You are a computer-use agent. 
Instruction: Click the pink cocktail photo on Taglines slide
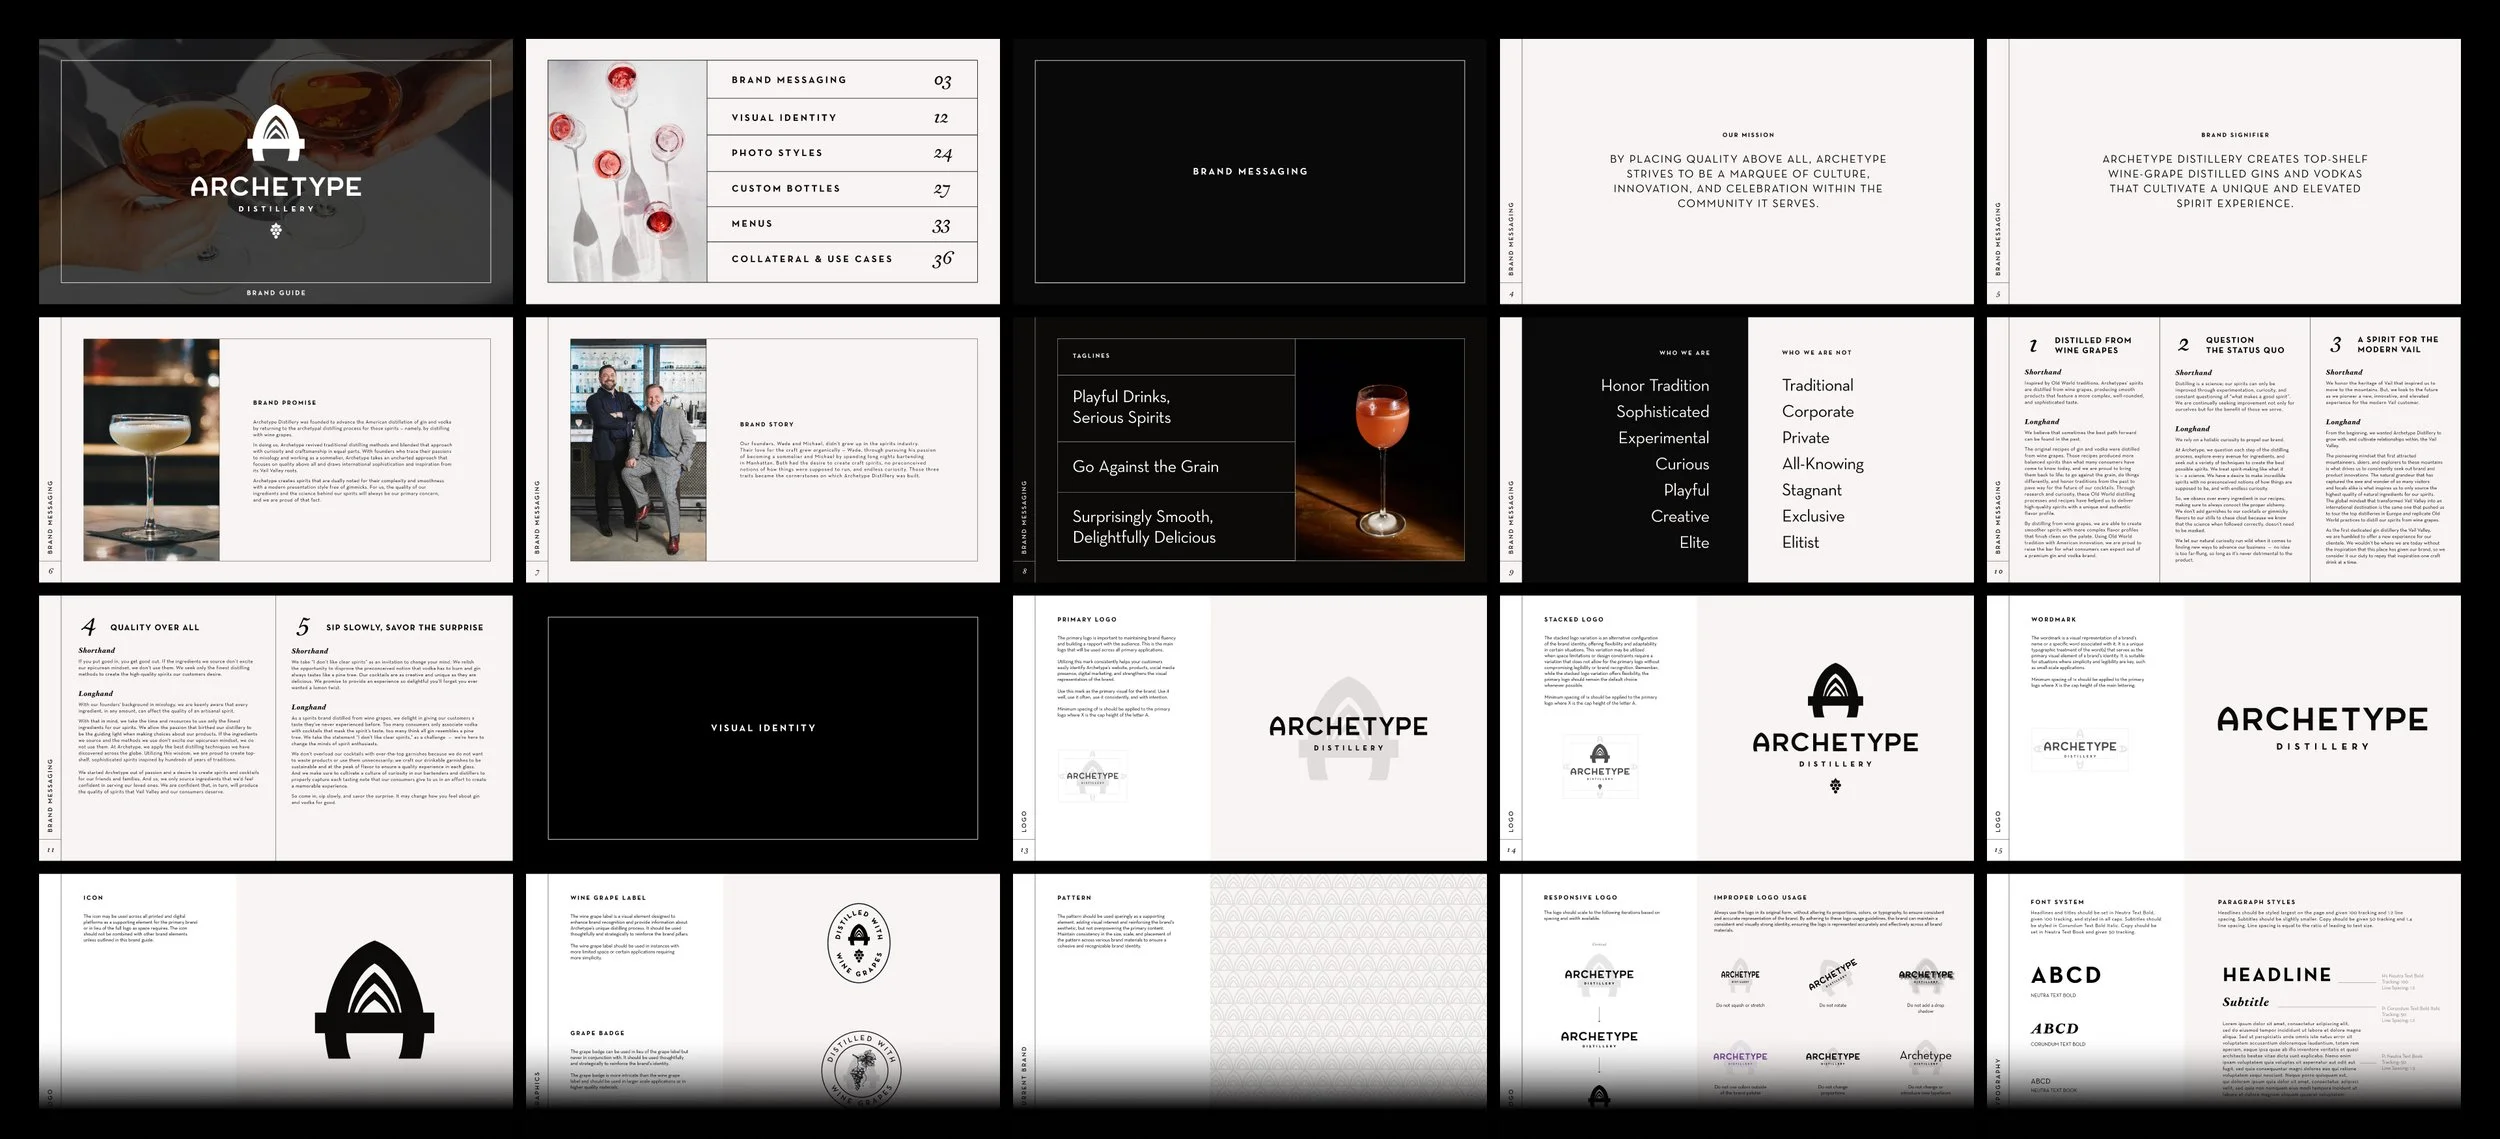1380,450
